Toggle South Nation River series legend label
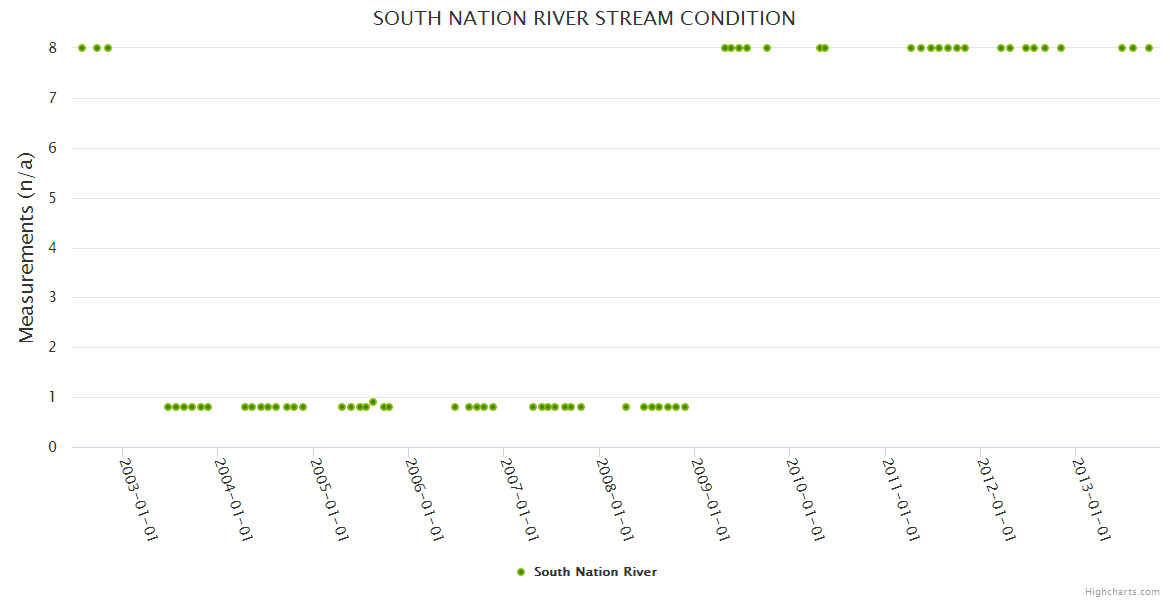The width and height of the screenshot is (1170, 600). pos(595,572)
